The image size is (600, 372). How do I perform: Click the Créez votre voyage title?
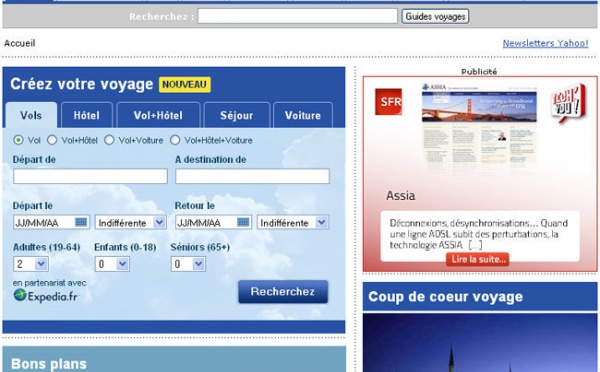(x=82, y=84)
